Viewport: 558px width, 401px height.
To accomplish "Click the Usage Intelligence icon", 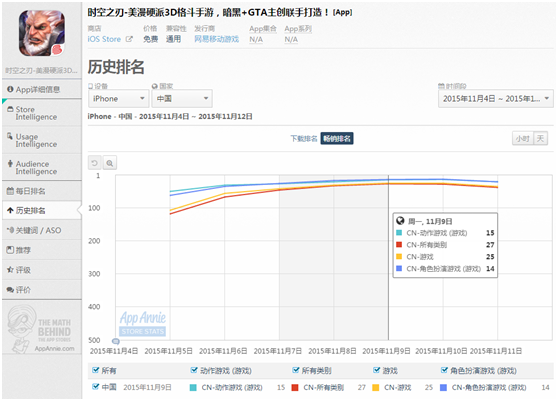I will (x=10, y=136).
